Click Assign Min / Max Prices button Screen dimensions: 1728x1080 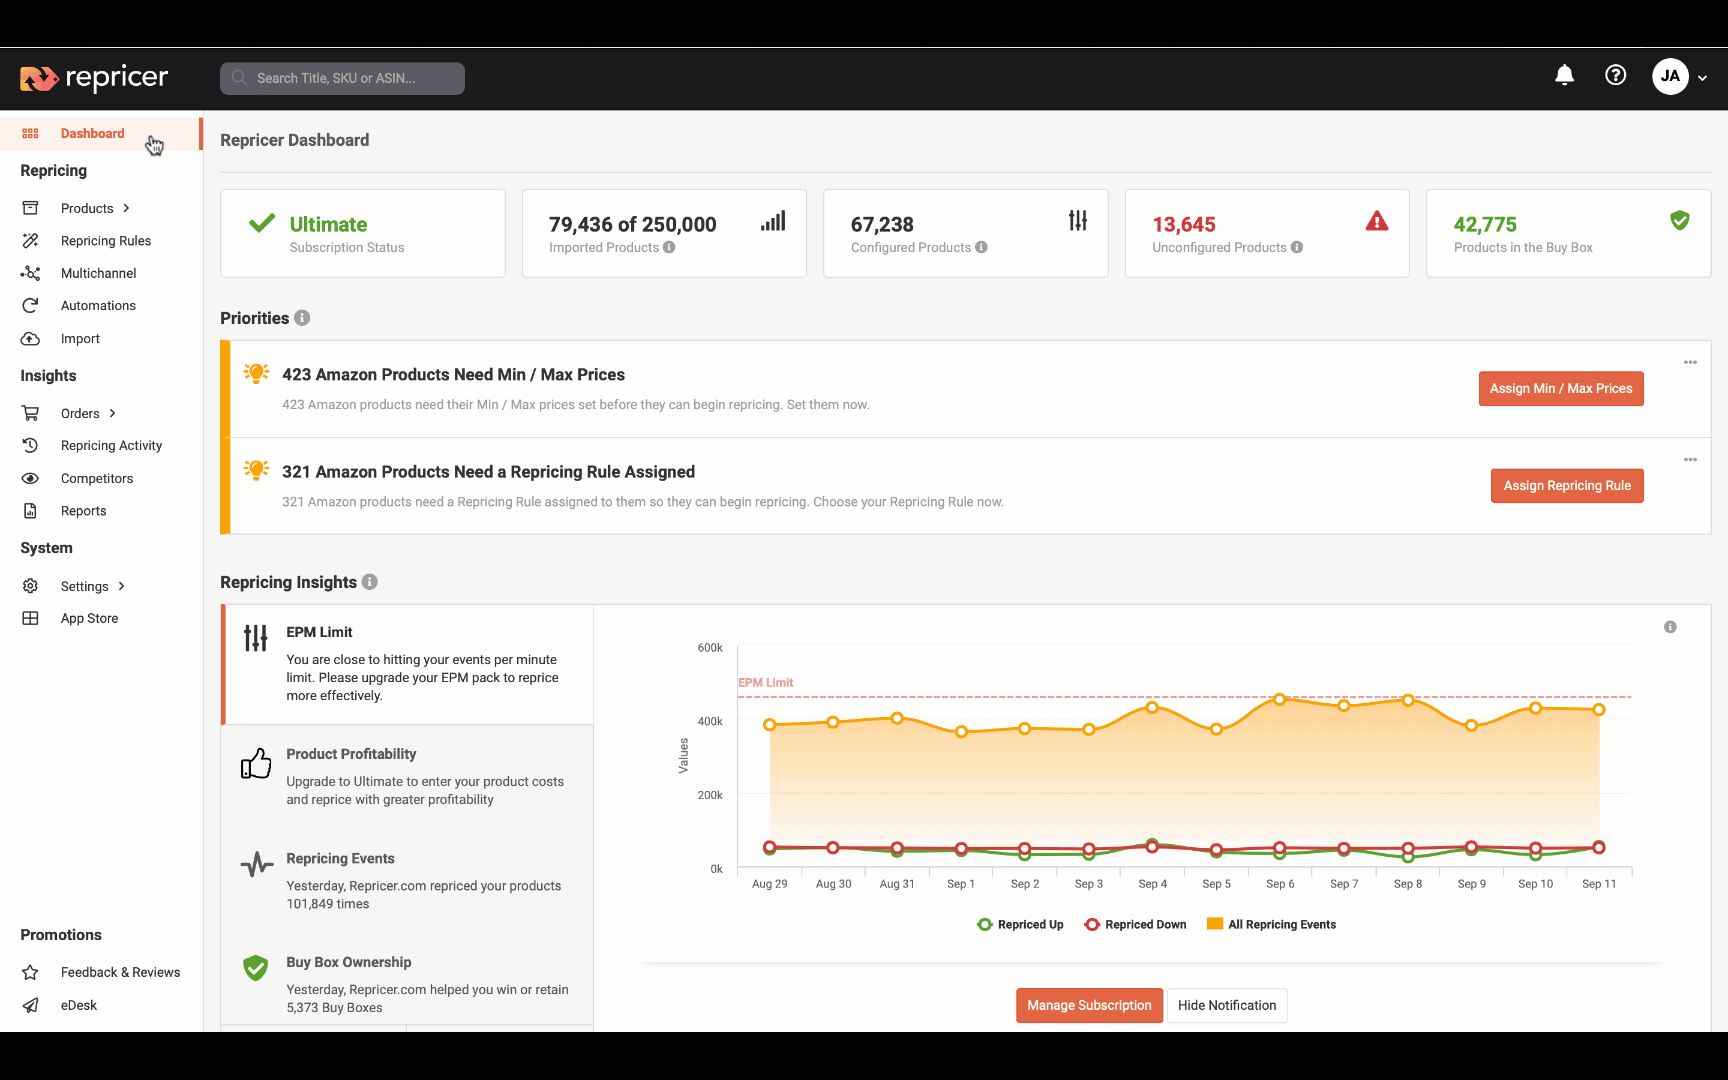click(1561, 389)
